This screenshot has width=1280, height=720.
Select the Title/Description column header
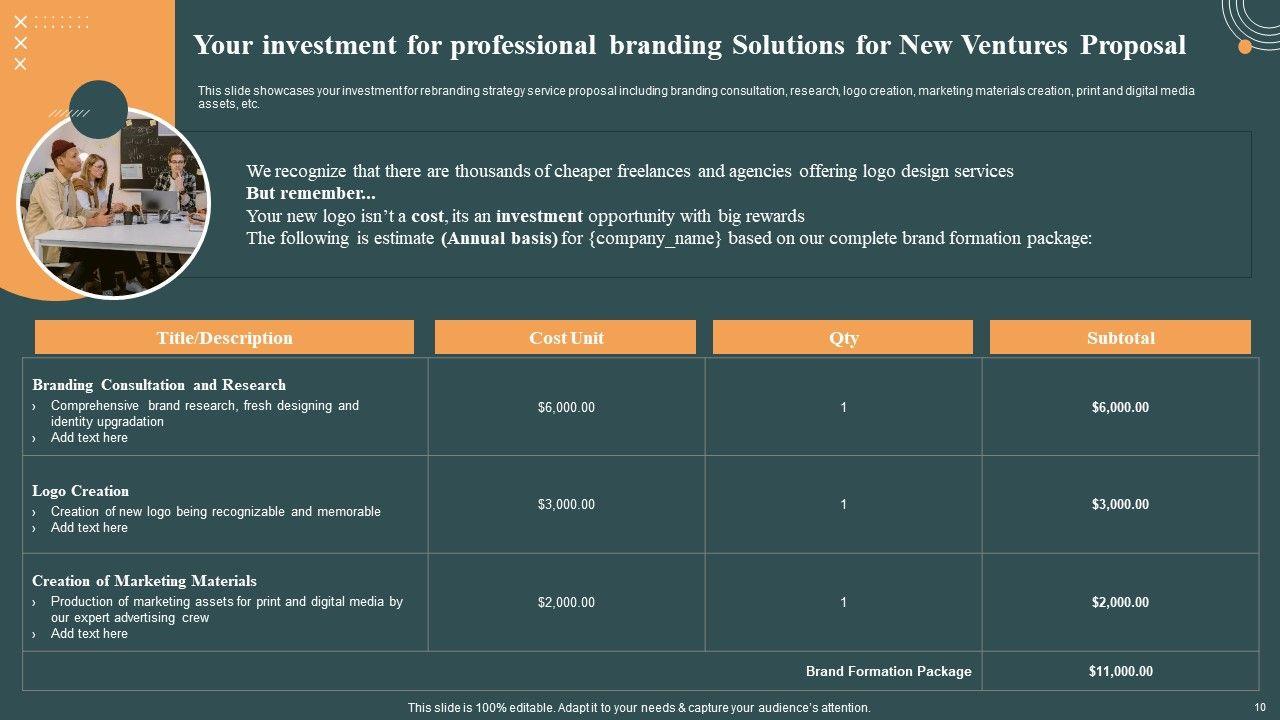[224, 338]
